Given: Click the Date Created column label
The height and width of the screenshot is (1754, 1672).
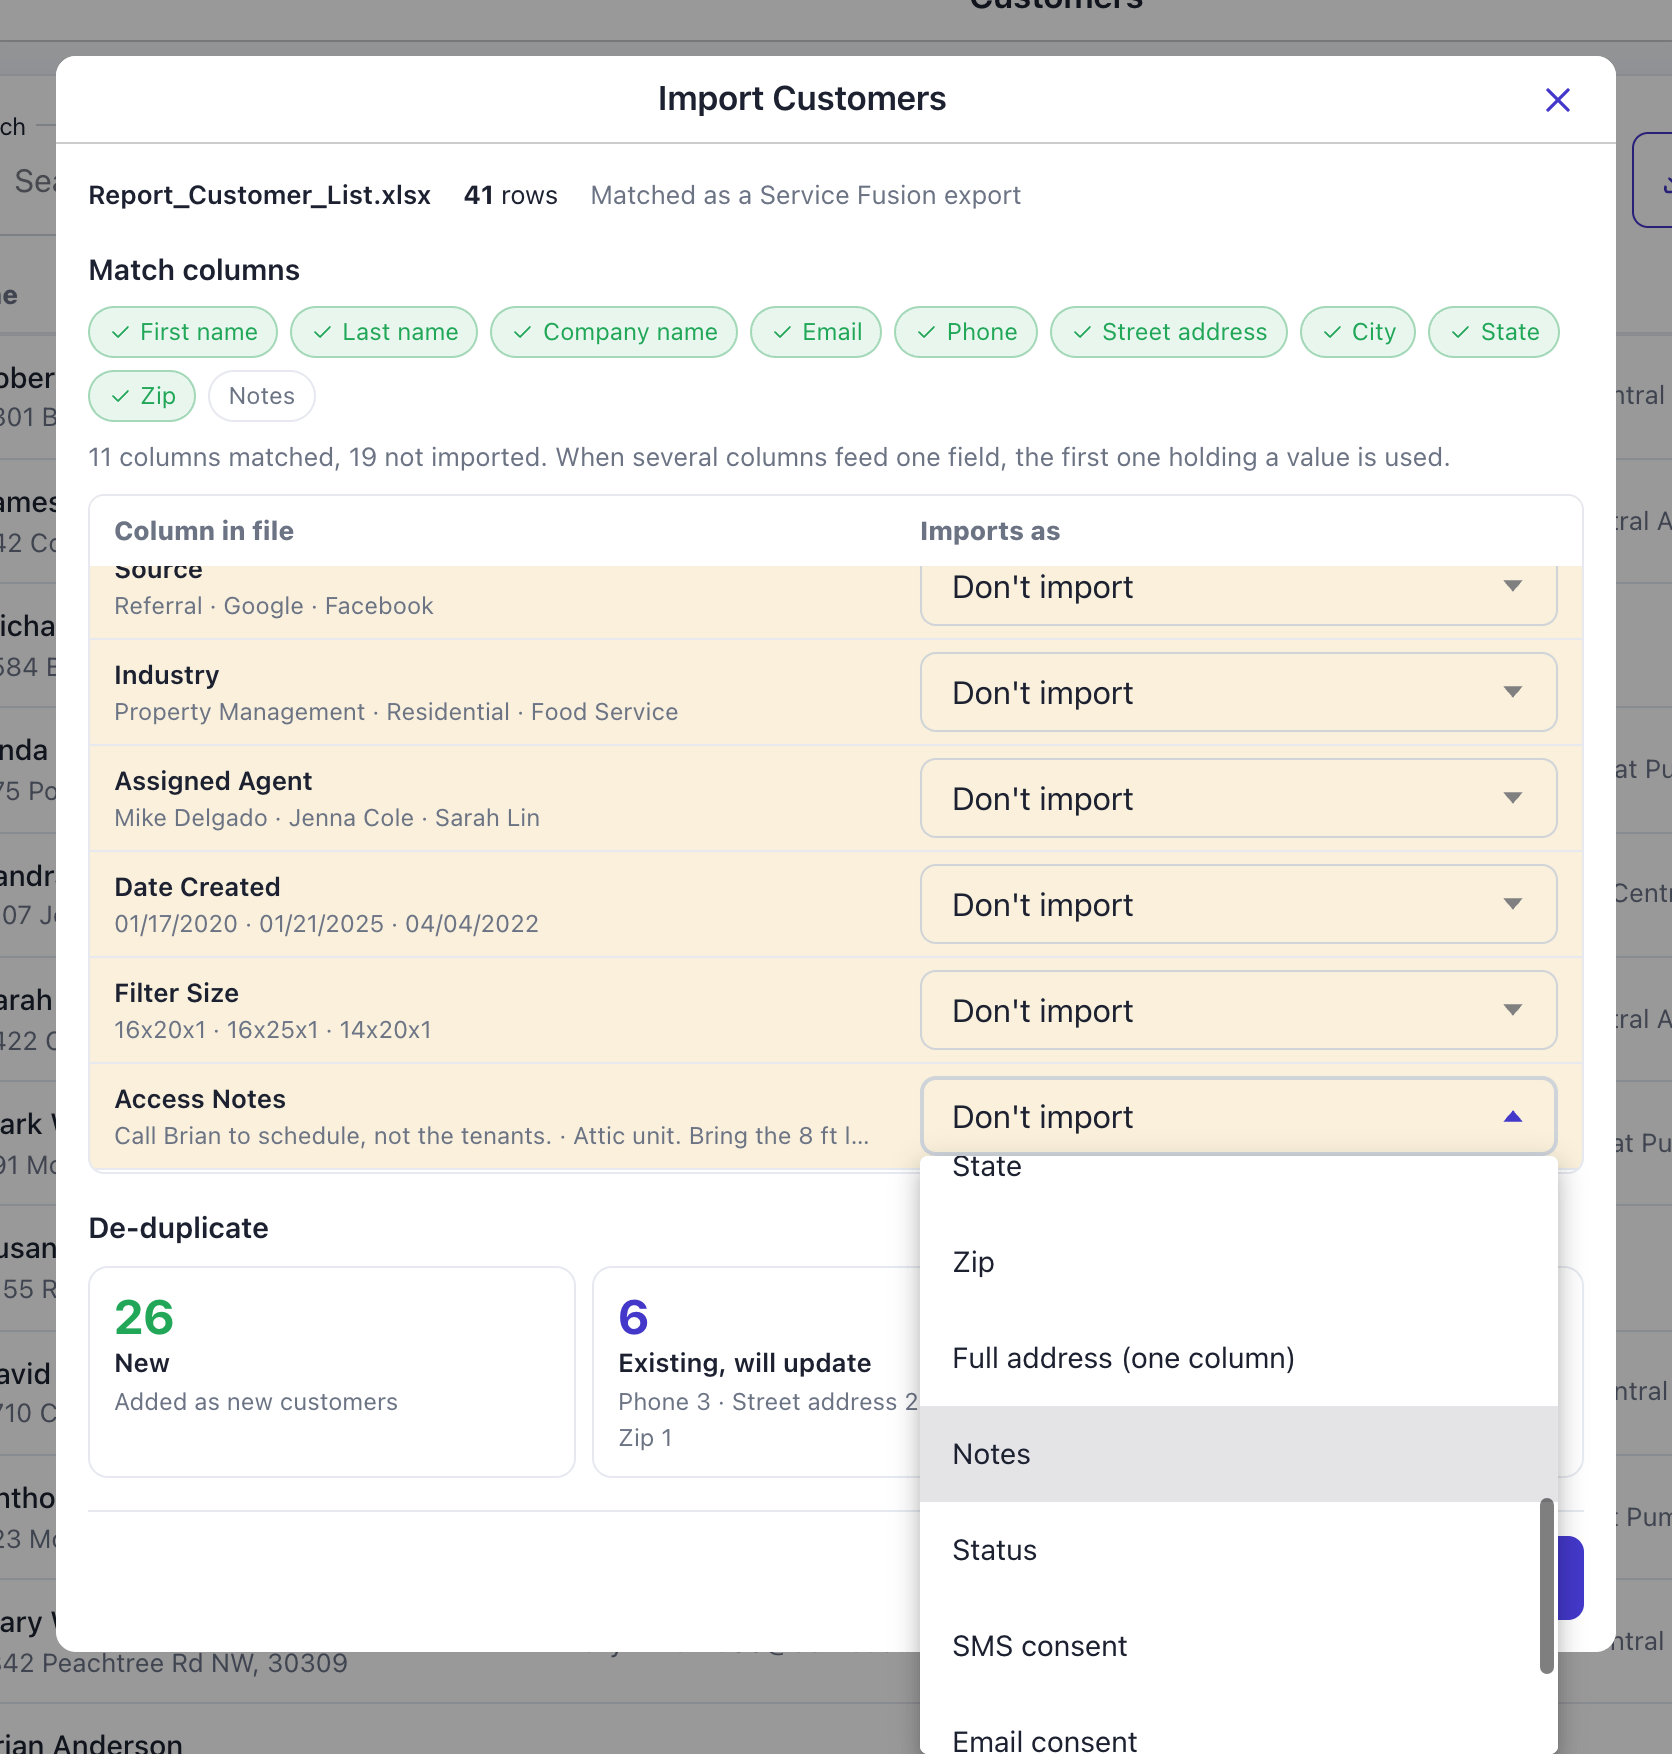Looking at the screenshot, I should pyautogui.click(x=197, y=887).
